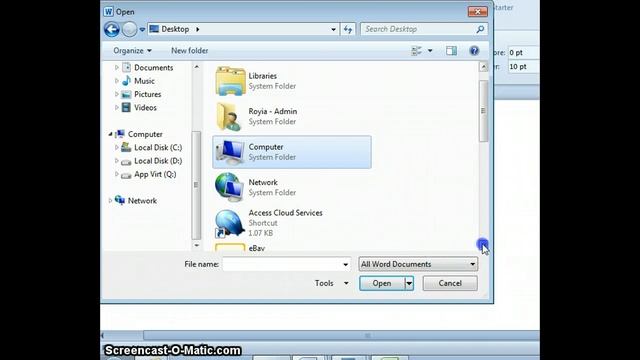Screen dimensions: 640x360
Task: Click the Network globe icon in file list
Action: 229,187
